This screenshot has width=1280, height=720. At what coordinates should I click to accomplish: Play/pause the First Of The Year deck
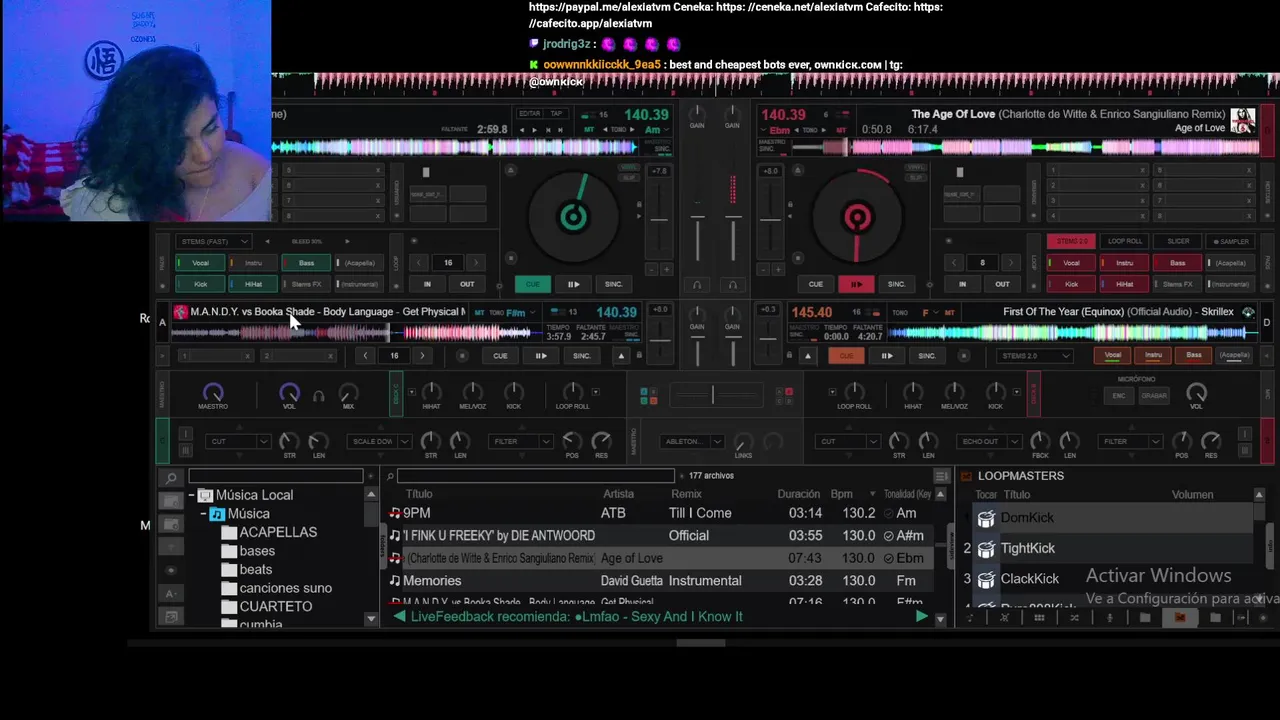point(886,356)
